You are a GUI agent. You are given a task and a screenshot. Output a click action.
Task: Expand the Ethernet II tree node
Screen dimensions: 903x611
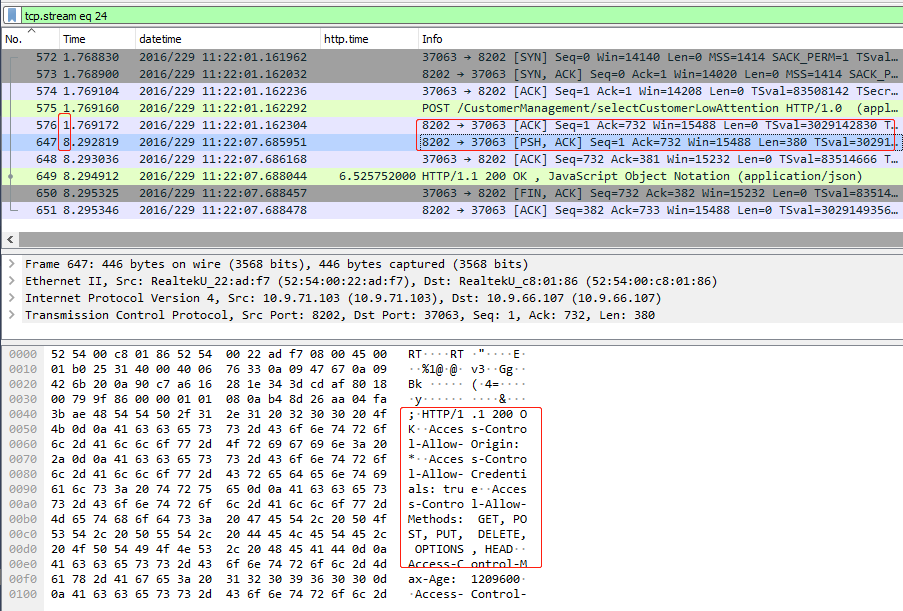11,281
